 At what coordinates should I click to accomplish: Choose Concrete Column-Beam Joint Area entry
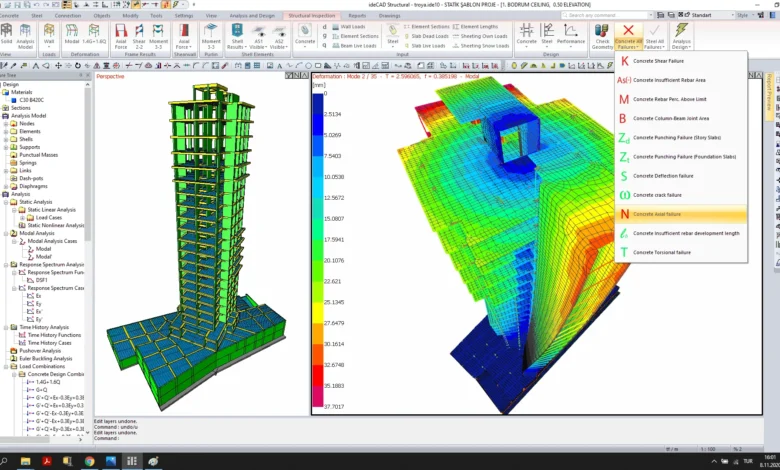[x=681, y=118]
